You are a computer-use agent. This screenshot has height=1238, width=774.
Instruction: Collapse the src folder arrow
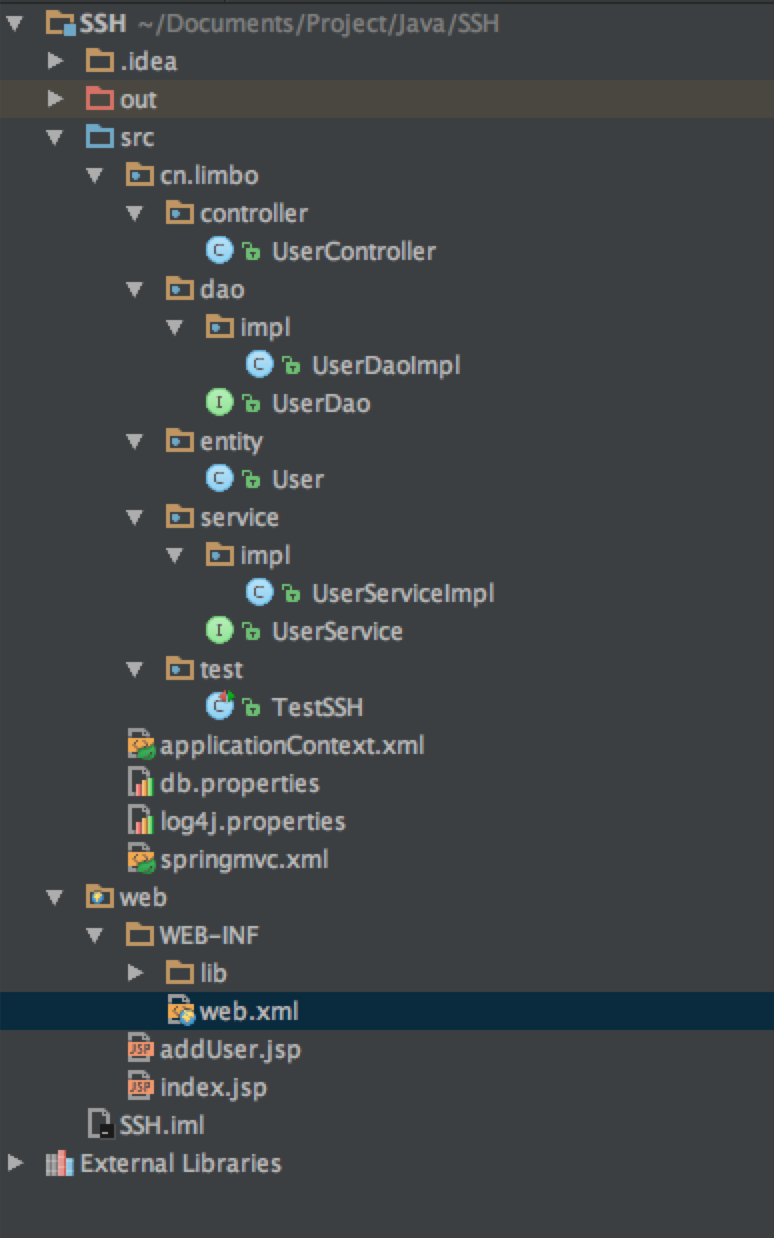point(55,137)
